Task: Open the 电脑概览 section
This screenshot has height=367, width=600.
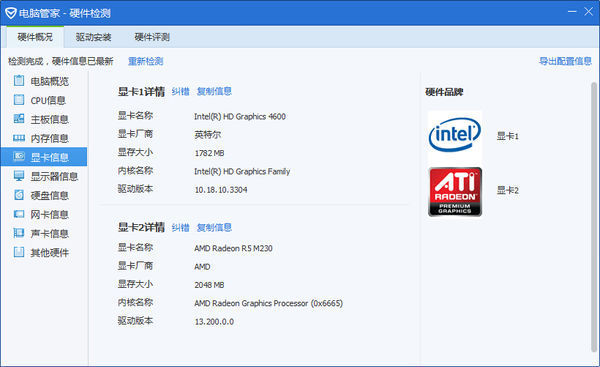Action: click(x=44, y=81)
